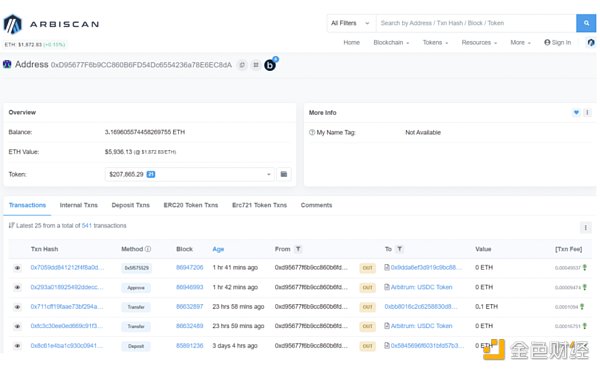The image size is (600, 371).
Task: Switch to the ERC20 Token Txns tab
Action: point(191,205)
